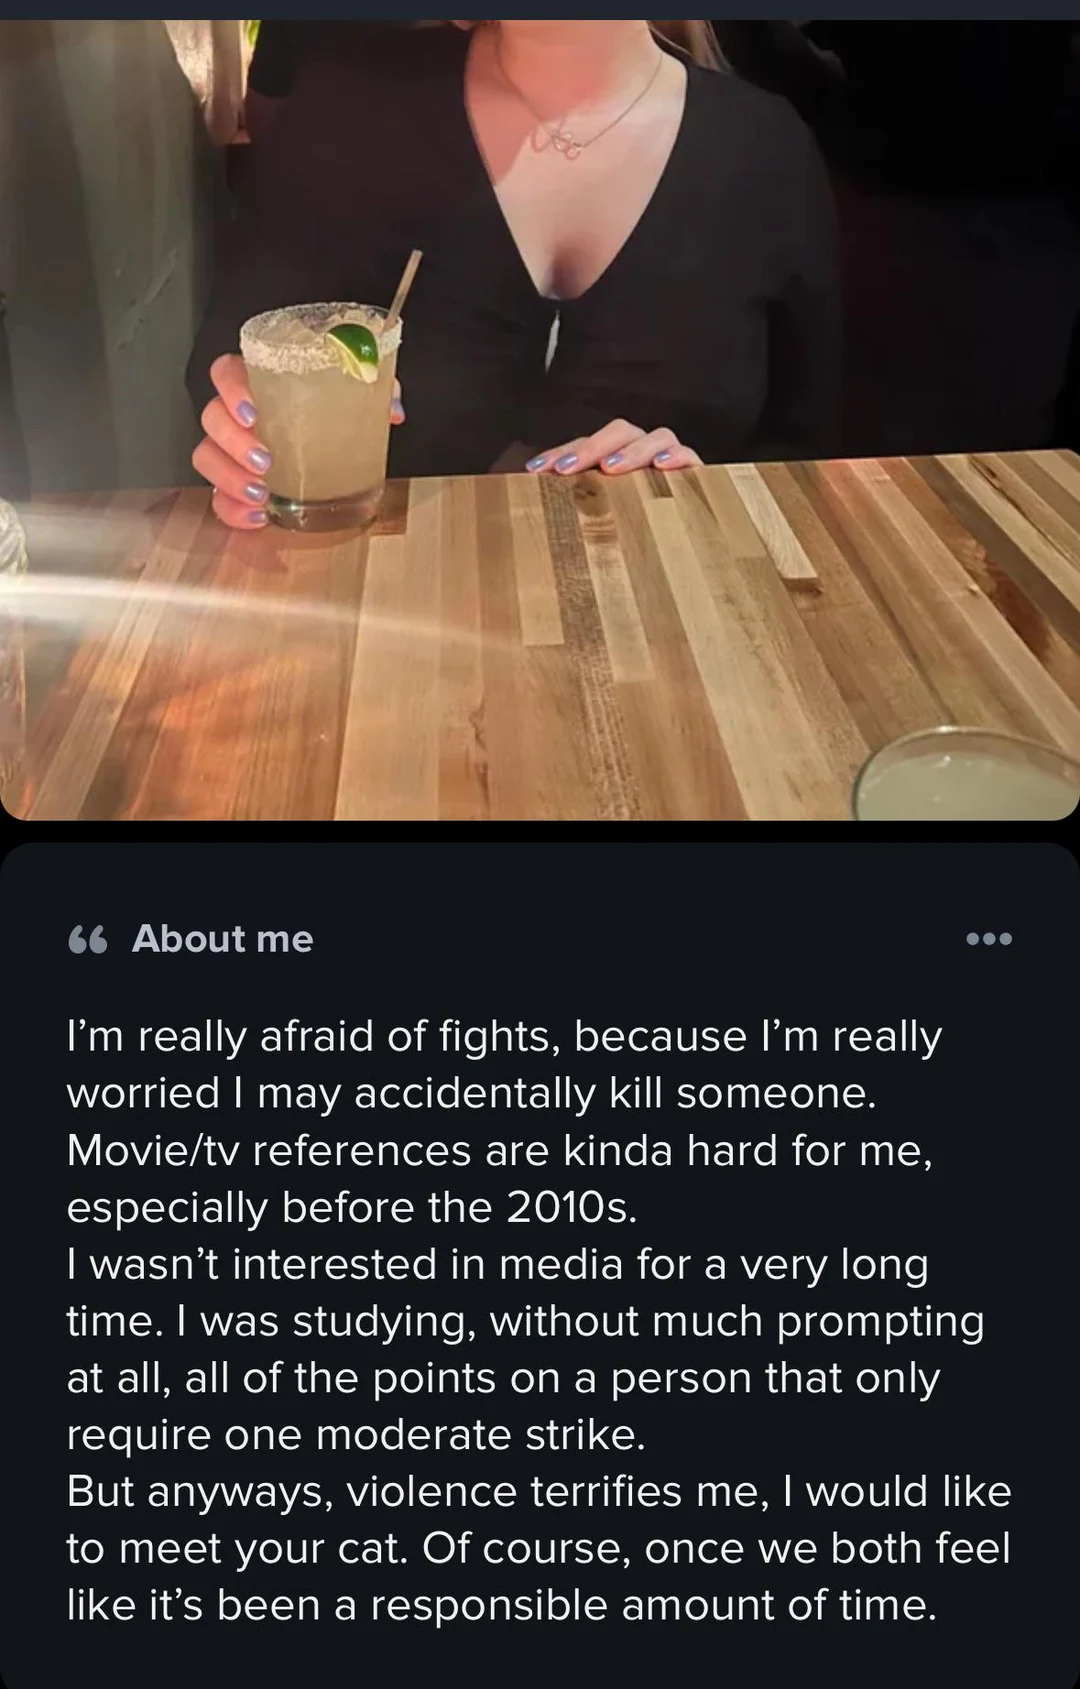Image resolution: width=1080 pixels, height=1689 pixels.
Task: Tap the 'I wasn't interested in media' line
Action: (x=497, y=1264)
